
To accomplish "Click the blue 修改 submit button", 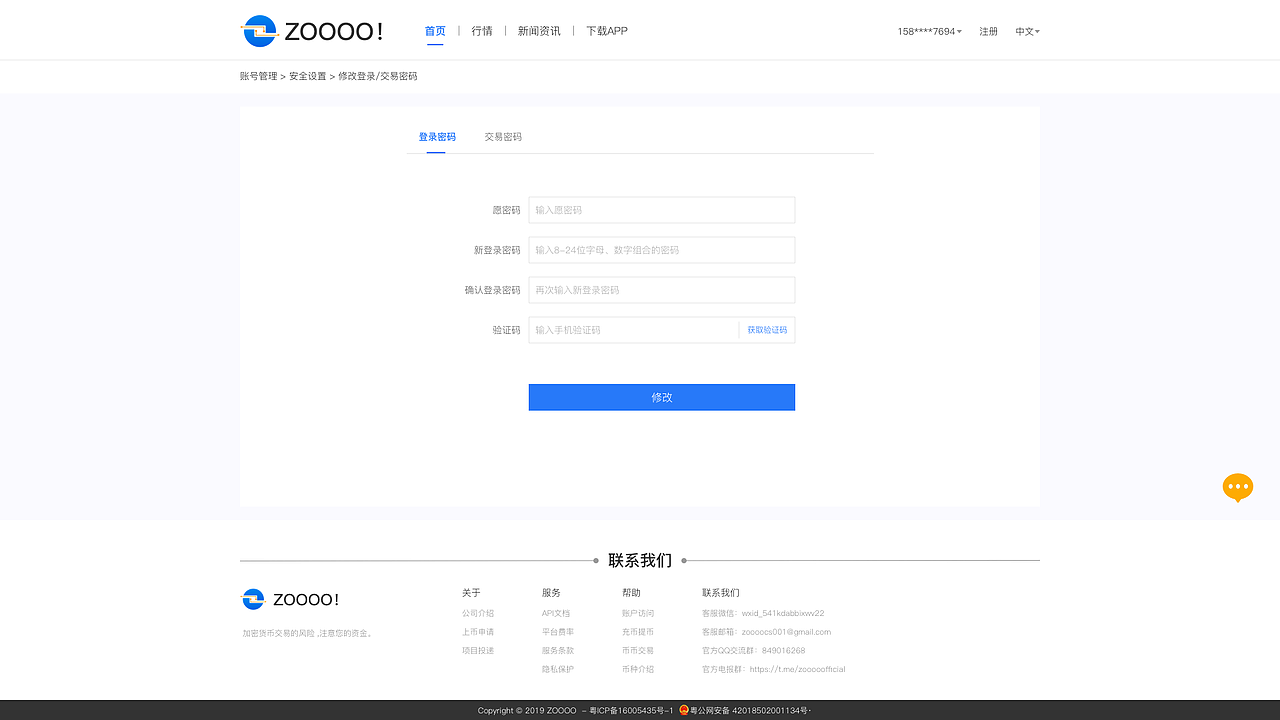I will [662, 397].
